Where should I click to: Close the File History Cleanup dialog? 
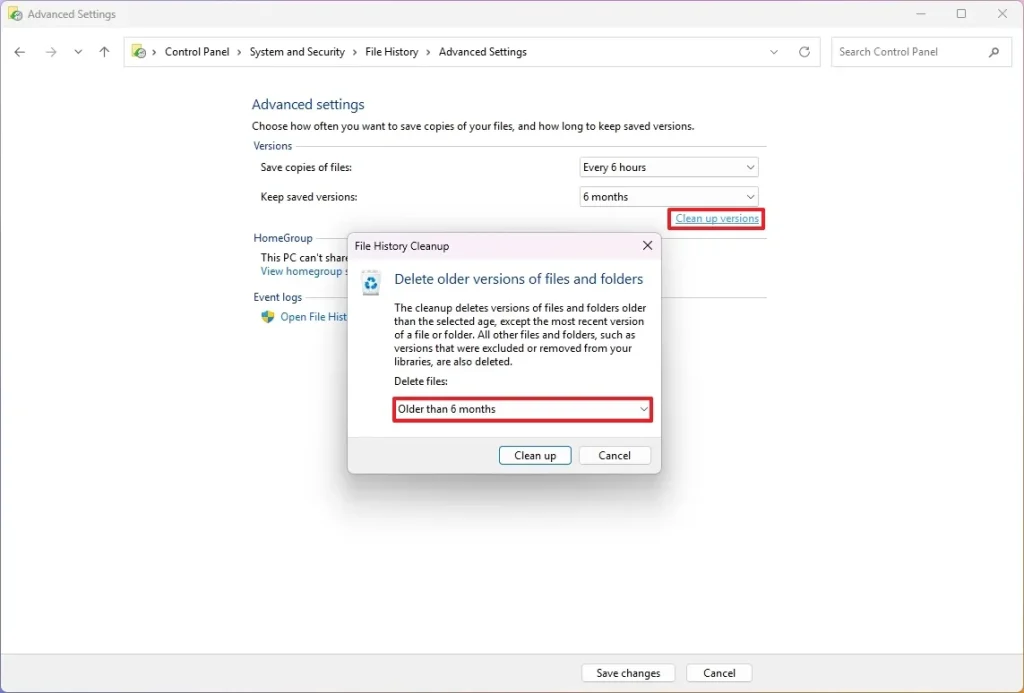647,246
